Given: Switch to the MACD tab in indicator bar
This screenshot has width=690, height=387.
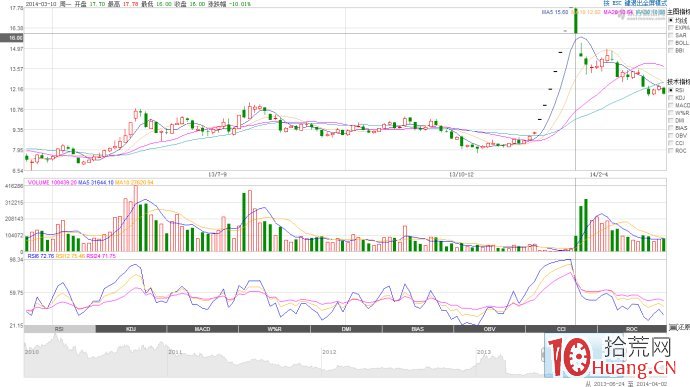Looking at the screenshot, I should [x=203, y=329].
